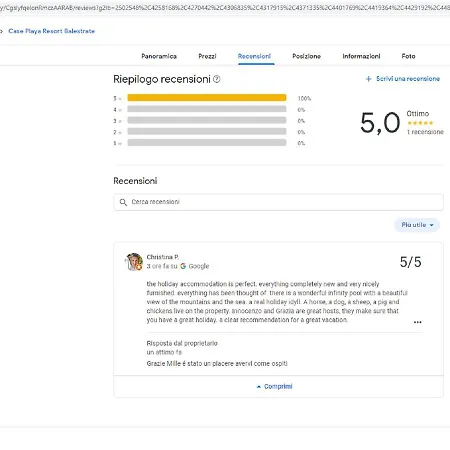Click the up arrow beside Comprimi

tap(259, 387)
